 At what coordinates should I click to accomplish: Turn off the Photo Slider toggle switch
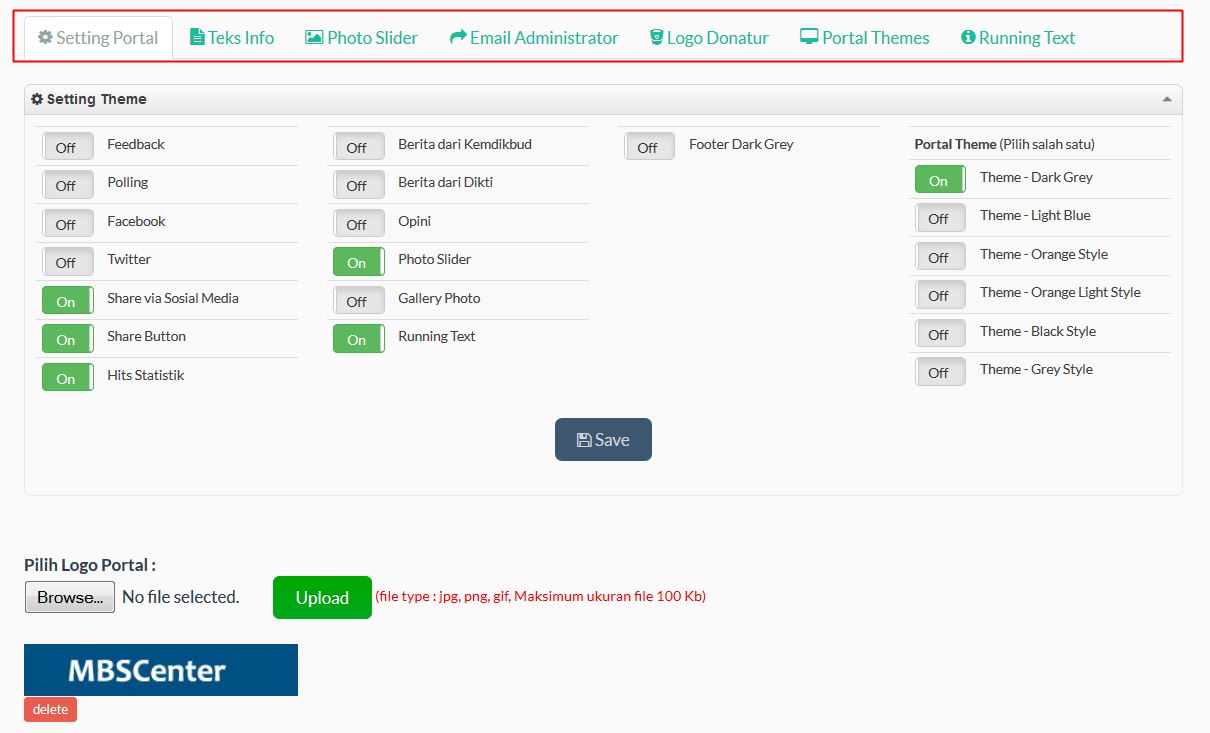coord(359,261)
